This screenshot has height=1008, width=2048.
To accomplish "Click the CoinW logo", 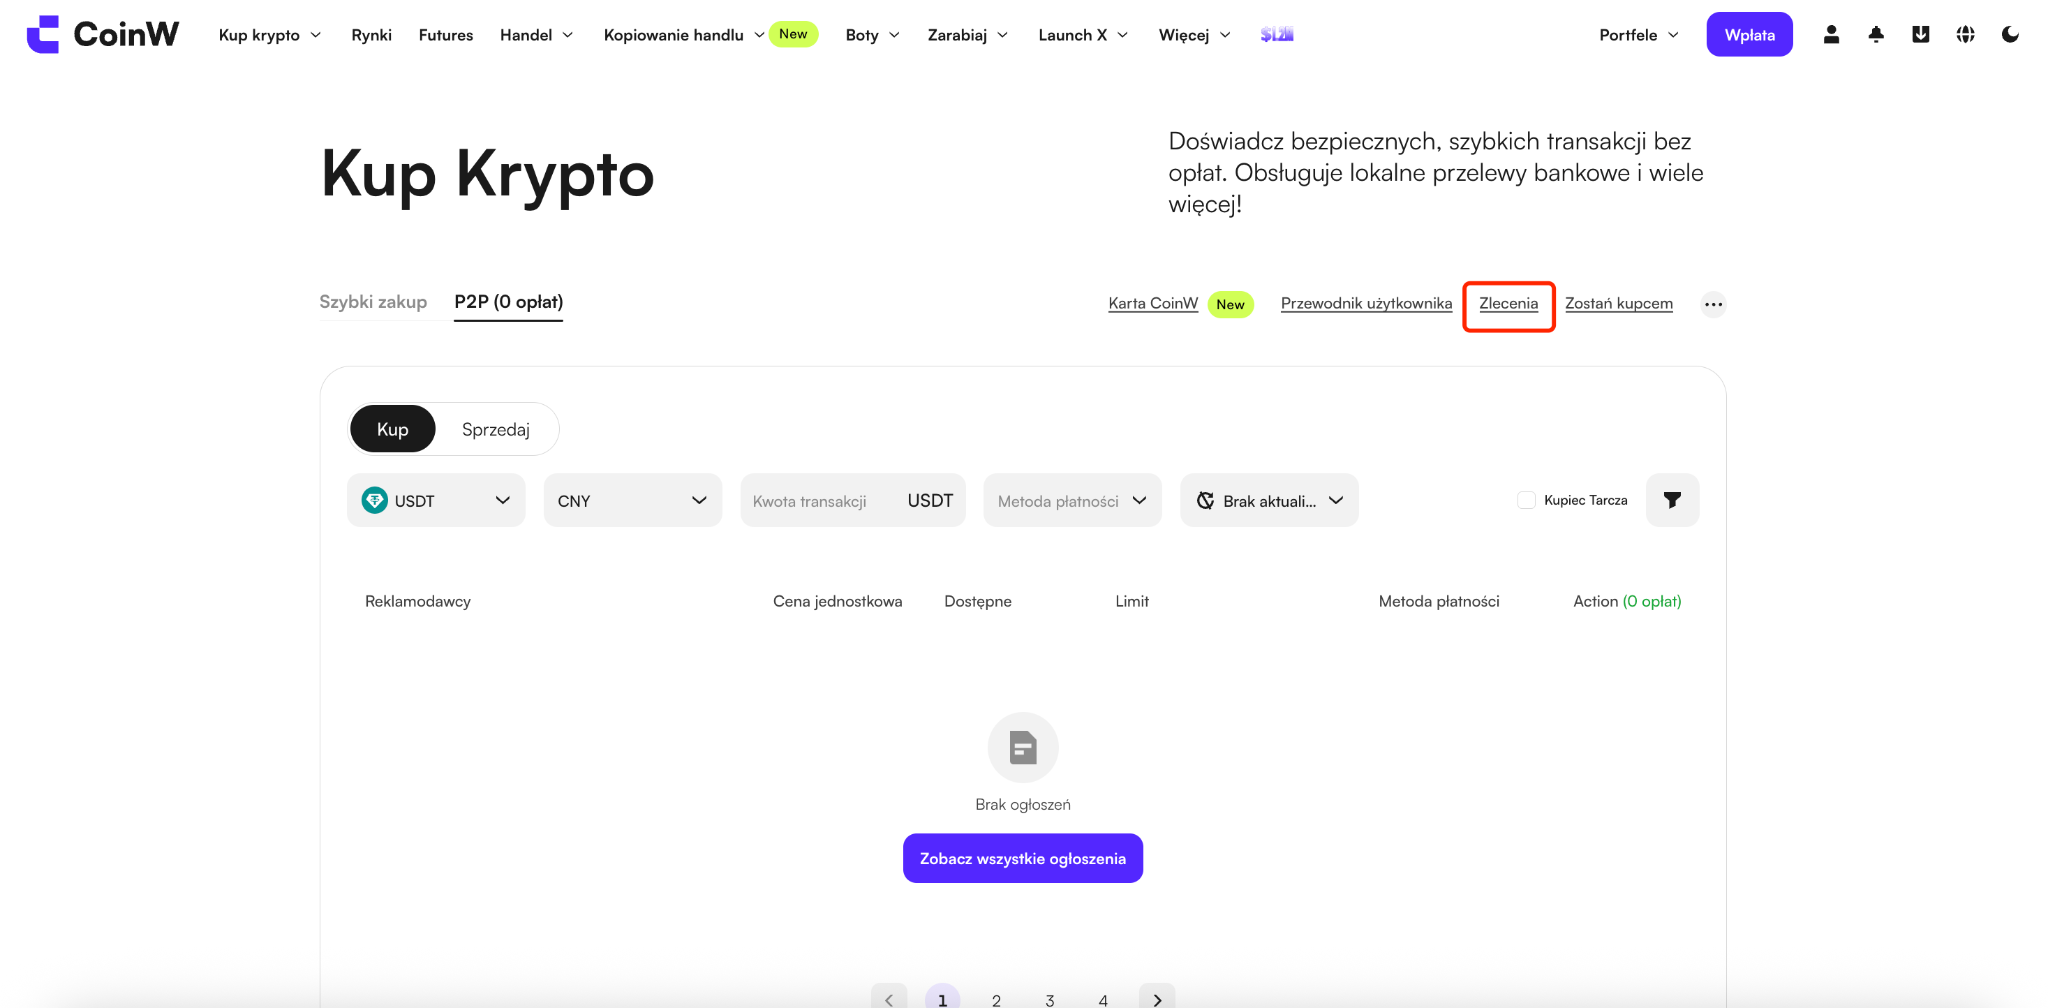I will [x=103, y=34].
